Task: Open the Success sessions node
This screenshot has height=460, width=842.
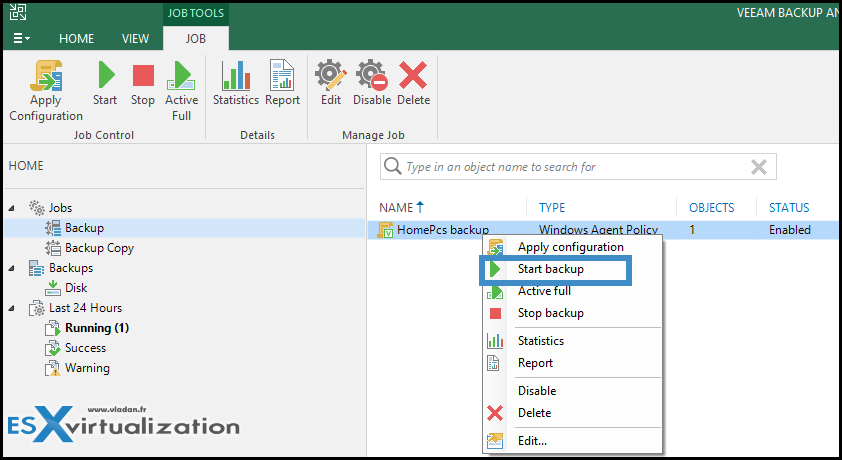Action: click(x=85, y=348)
